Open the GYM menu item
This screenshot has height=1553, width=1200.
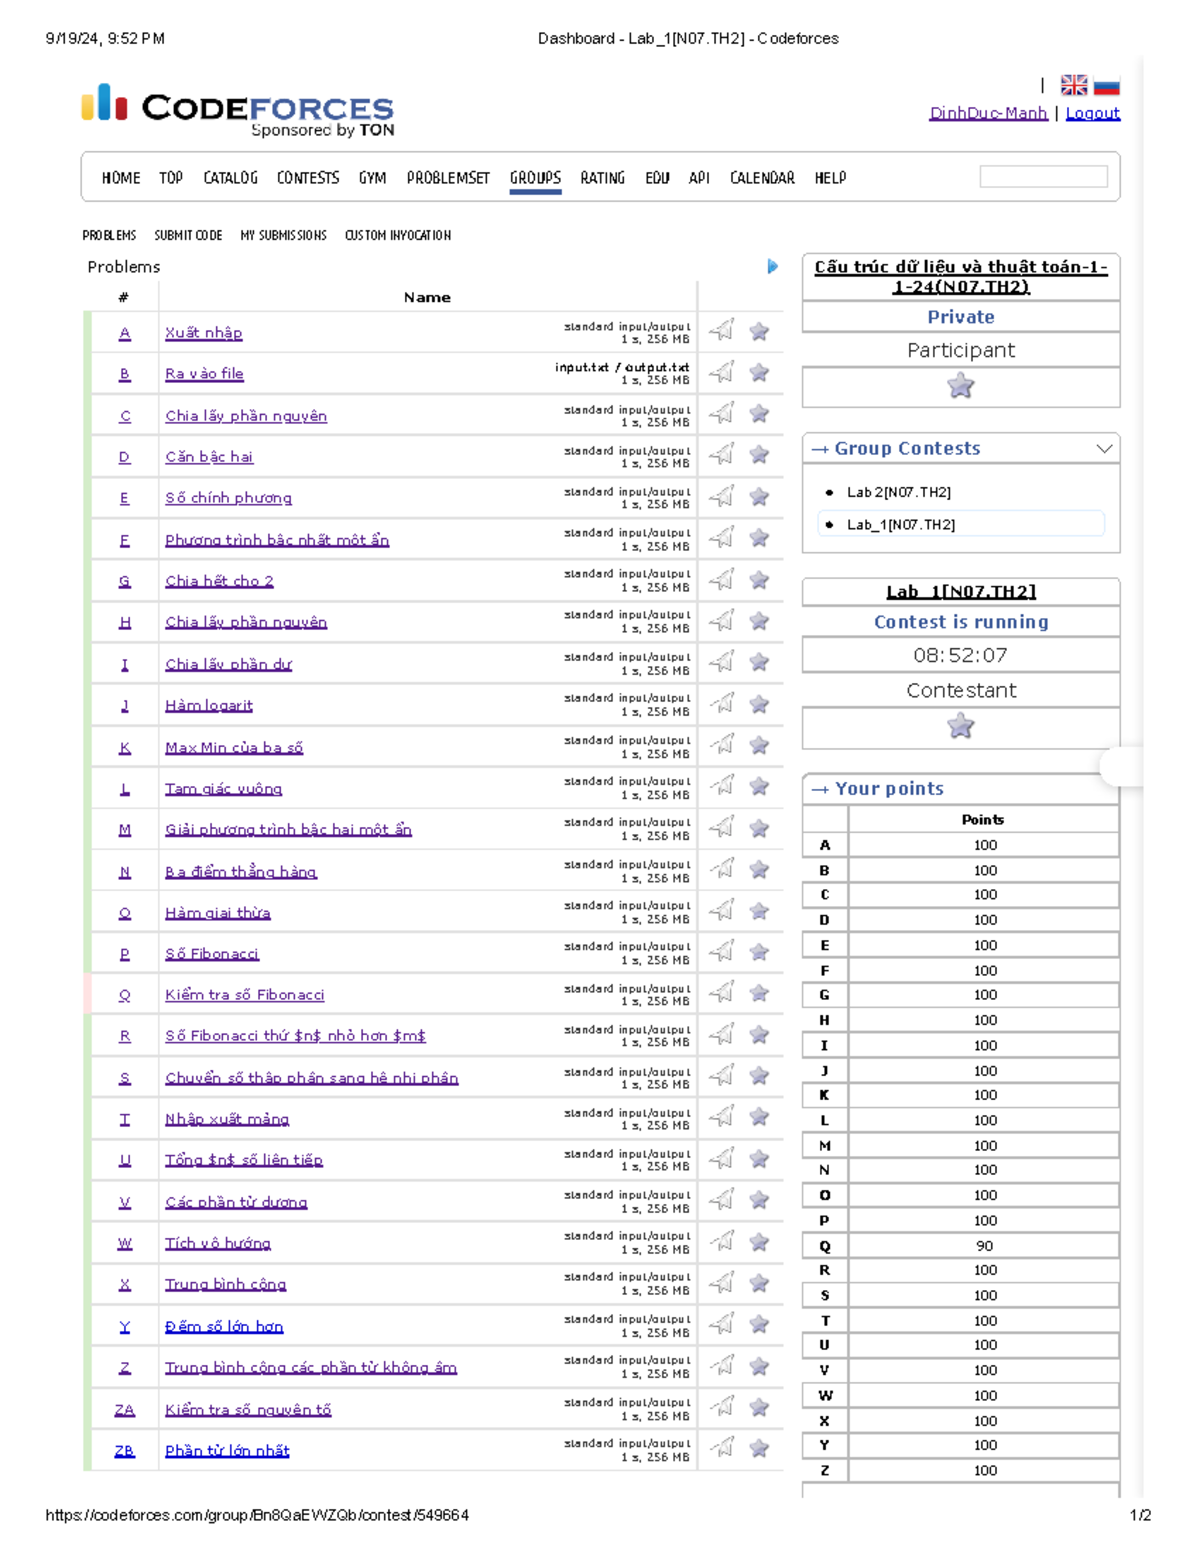[x=372, y=178]
